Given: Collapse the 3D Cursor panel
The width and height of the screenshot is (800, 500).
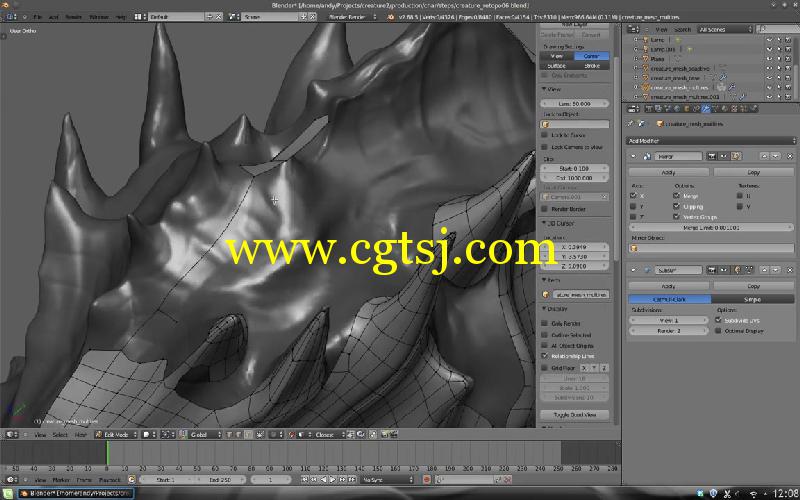Looking at the screenshot, I should 544,223.
